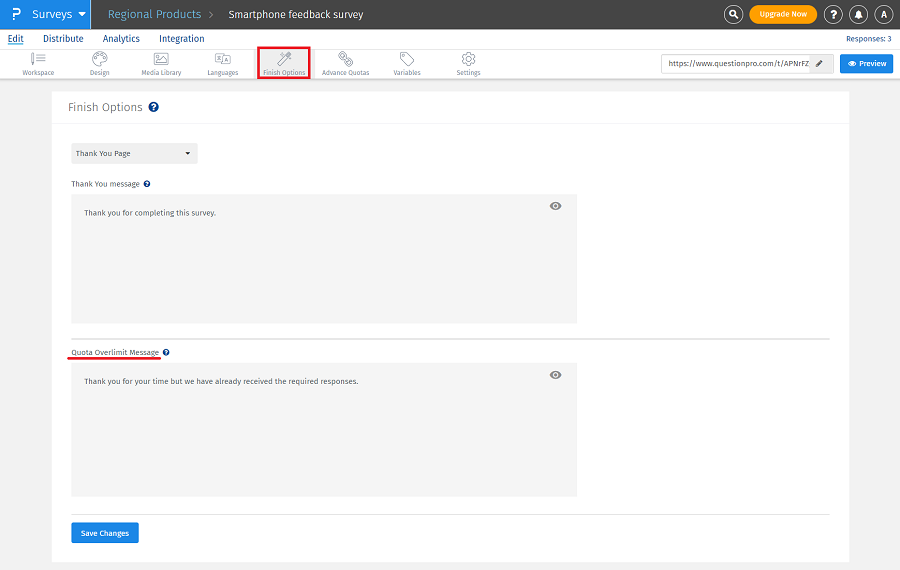Screen dimensions: 900x570
Task: Open the notifications bell icon
Action: (858, 15)
